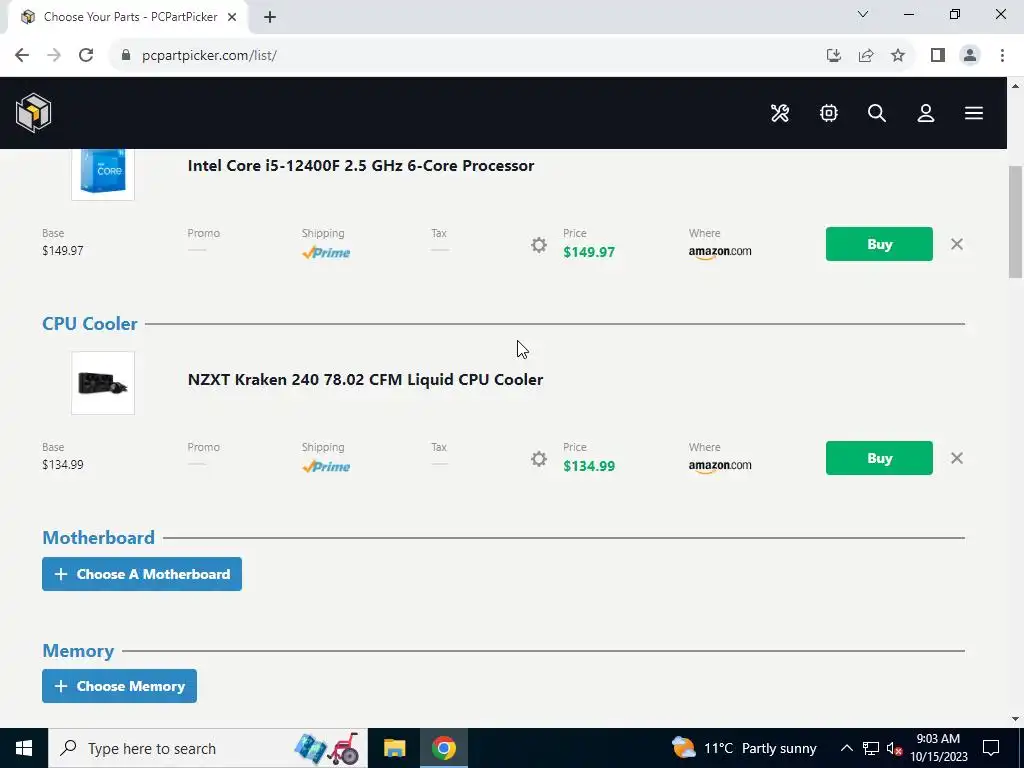1024x768 pixels.
Task: Open the Memory section heading
Action: tap(78, 650)
